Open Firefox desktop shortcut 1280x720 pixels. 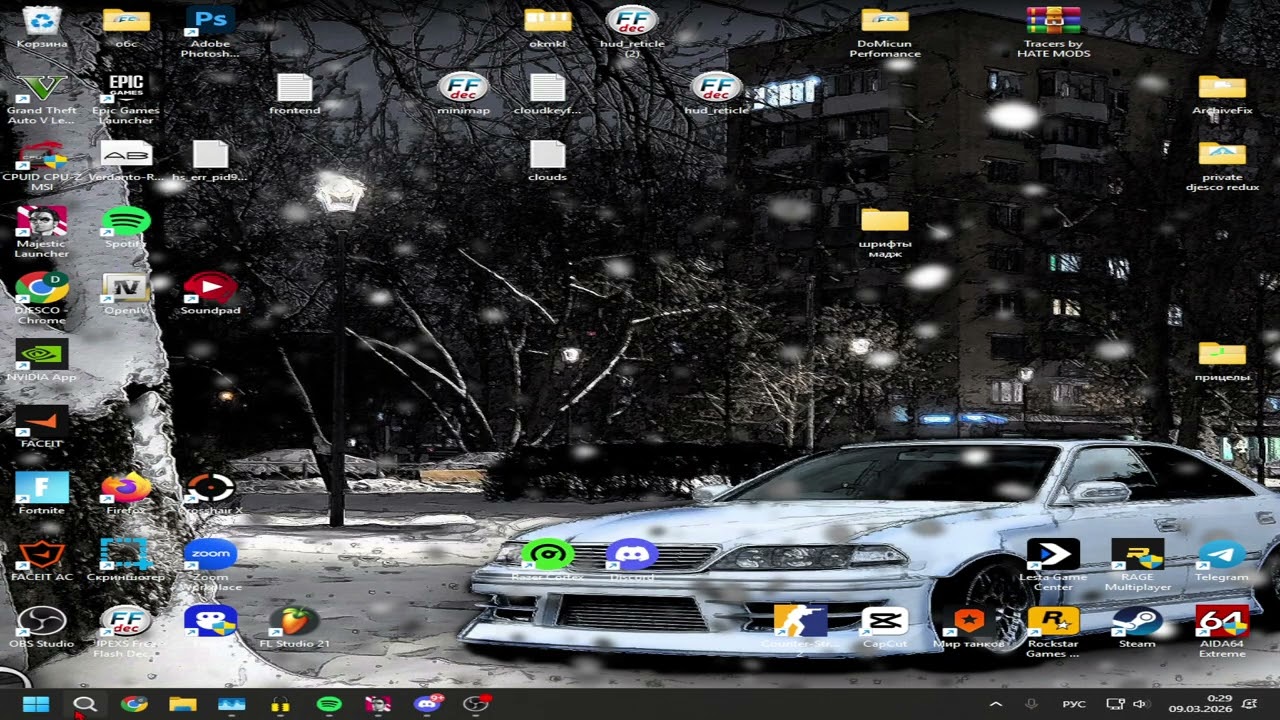coord(126,494)
